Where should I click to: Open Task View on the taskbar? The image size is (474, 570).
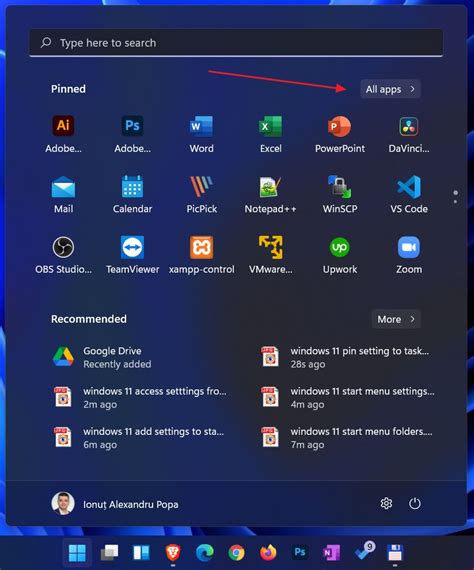click(109, 553)
